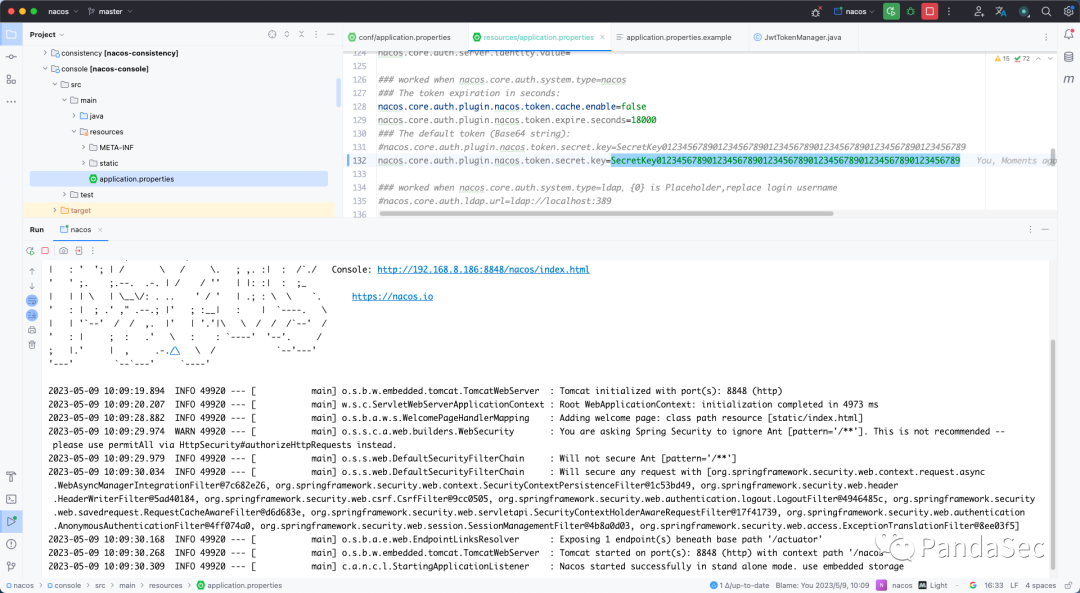Click the red Stop button in top toolbar
This screenshot has width=1080, height=593.
930,11
